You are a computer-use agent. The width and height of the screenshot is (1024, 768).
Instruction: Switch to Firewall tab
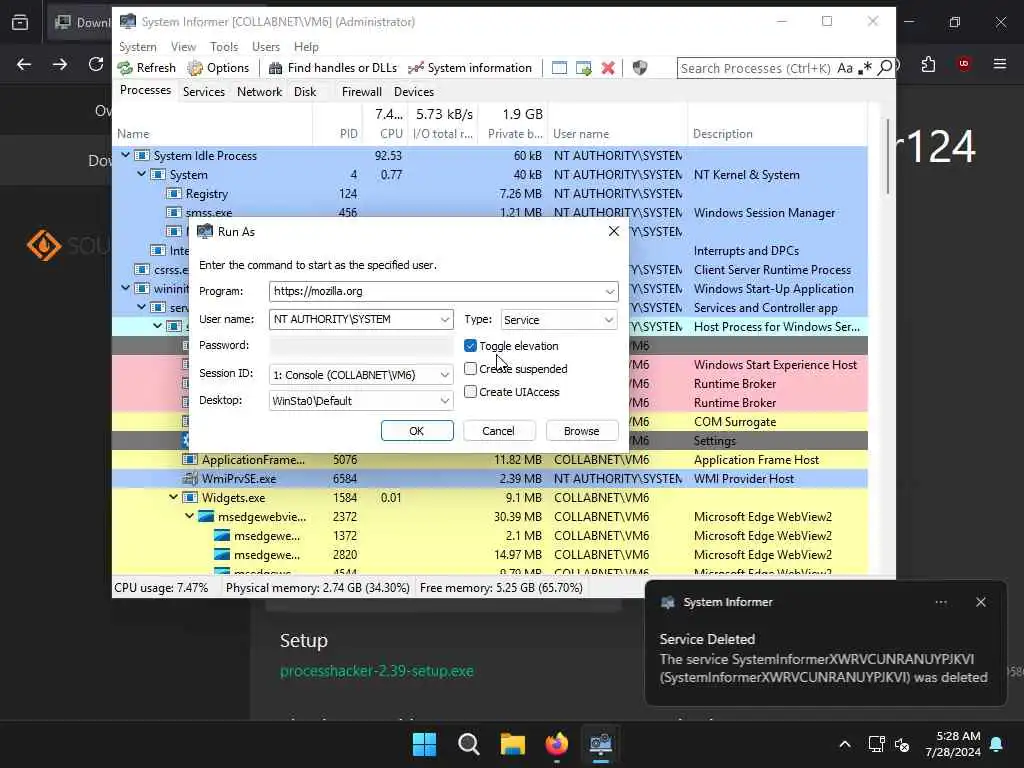[x=361, y=91]
